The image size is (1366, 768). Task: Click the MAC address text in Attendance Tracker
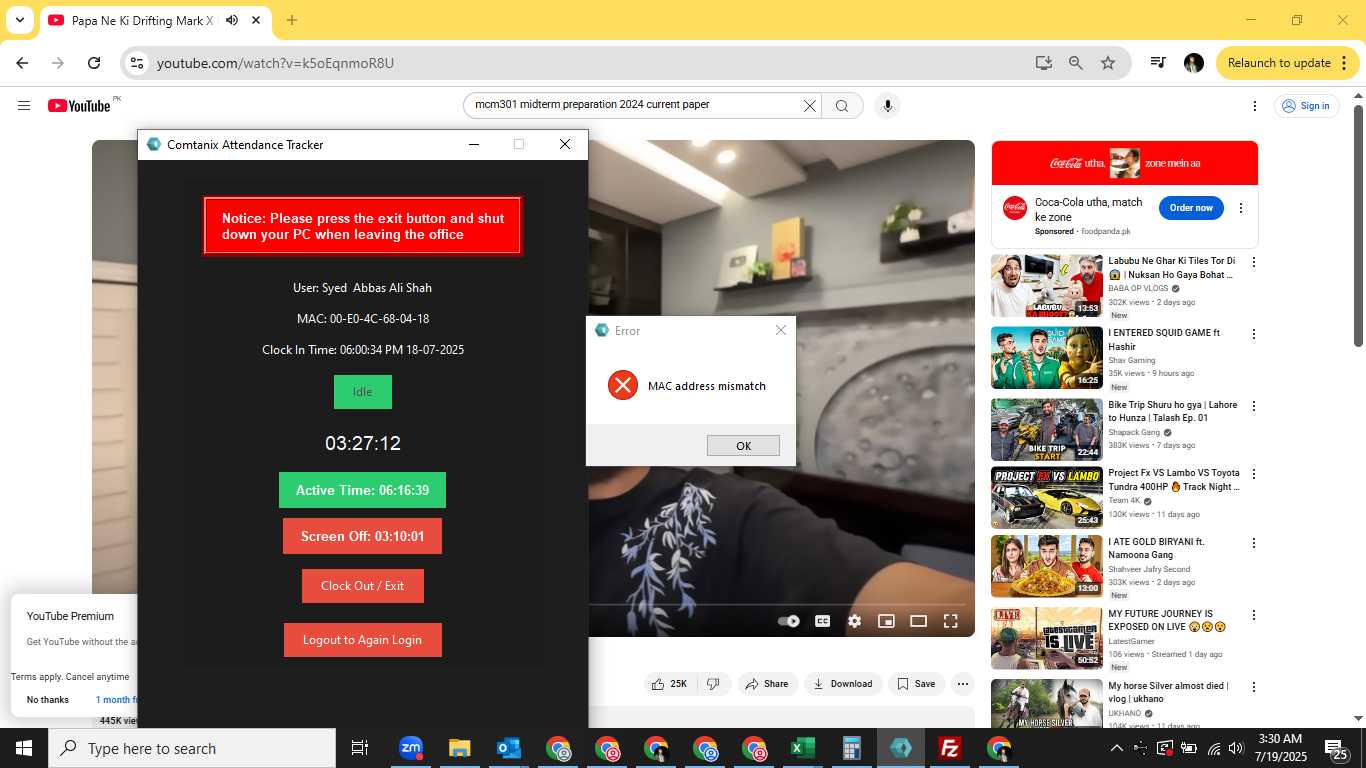tap(363, 319)
